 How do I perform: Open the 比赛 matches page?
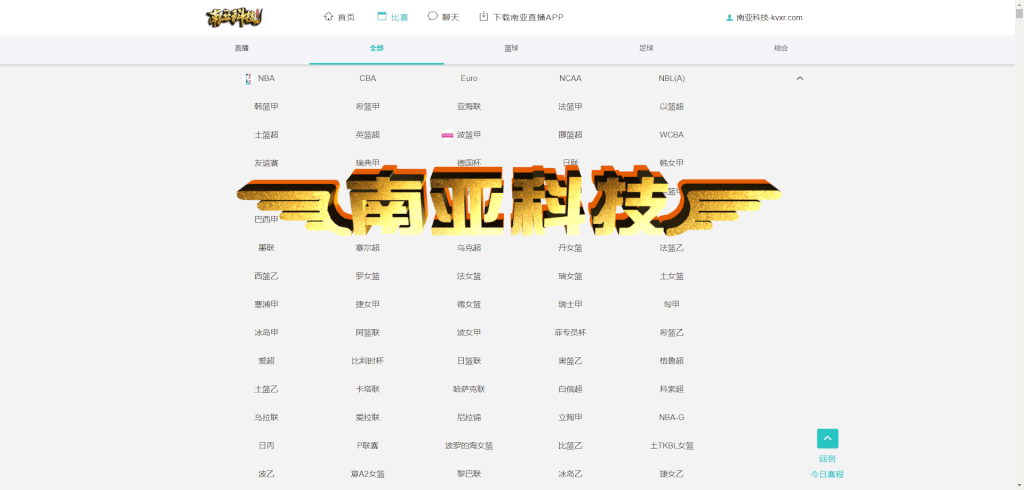[x=392, y=17]
